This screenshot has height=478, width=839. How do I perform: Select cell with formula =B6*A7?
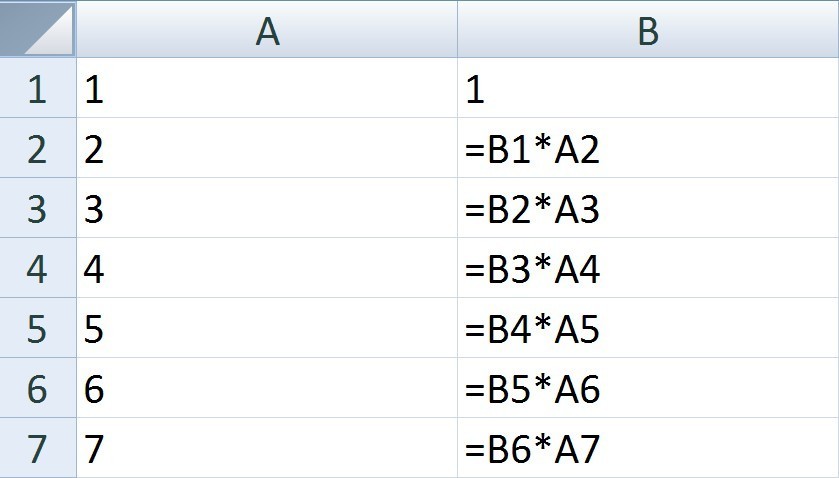pos(648,448)
